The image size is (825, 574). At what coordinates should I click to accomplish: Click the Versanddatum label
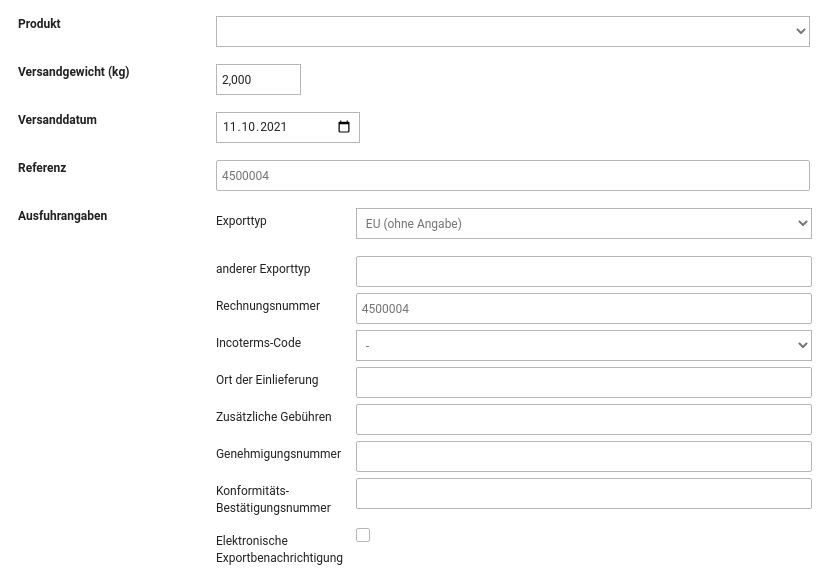[x=57, y=120]
